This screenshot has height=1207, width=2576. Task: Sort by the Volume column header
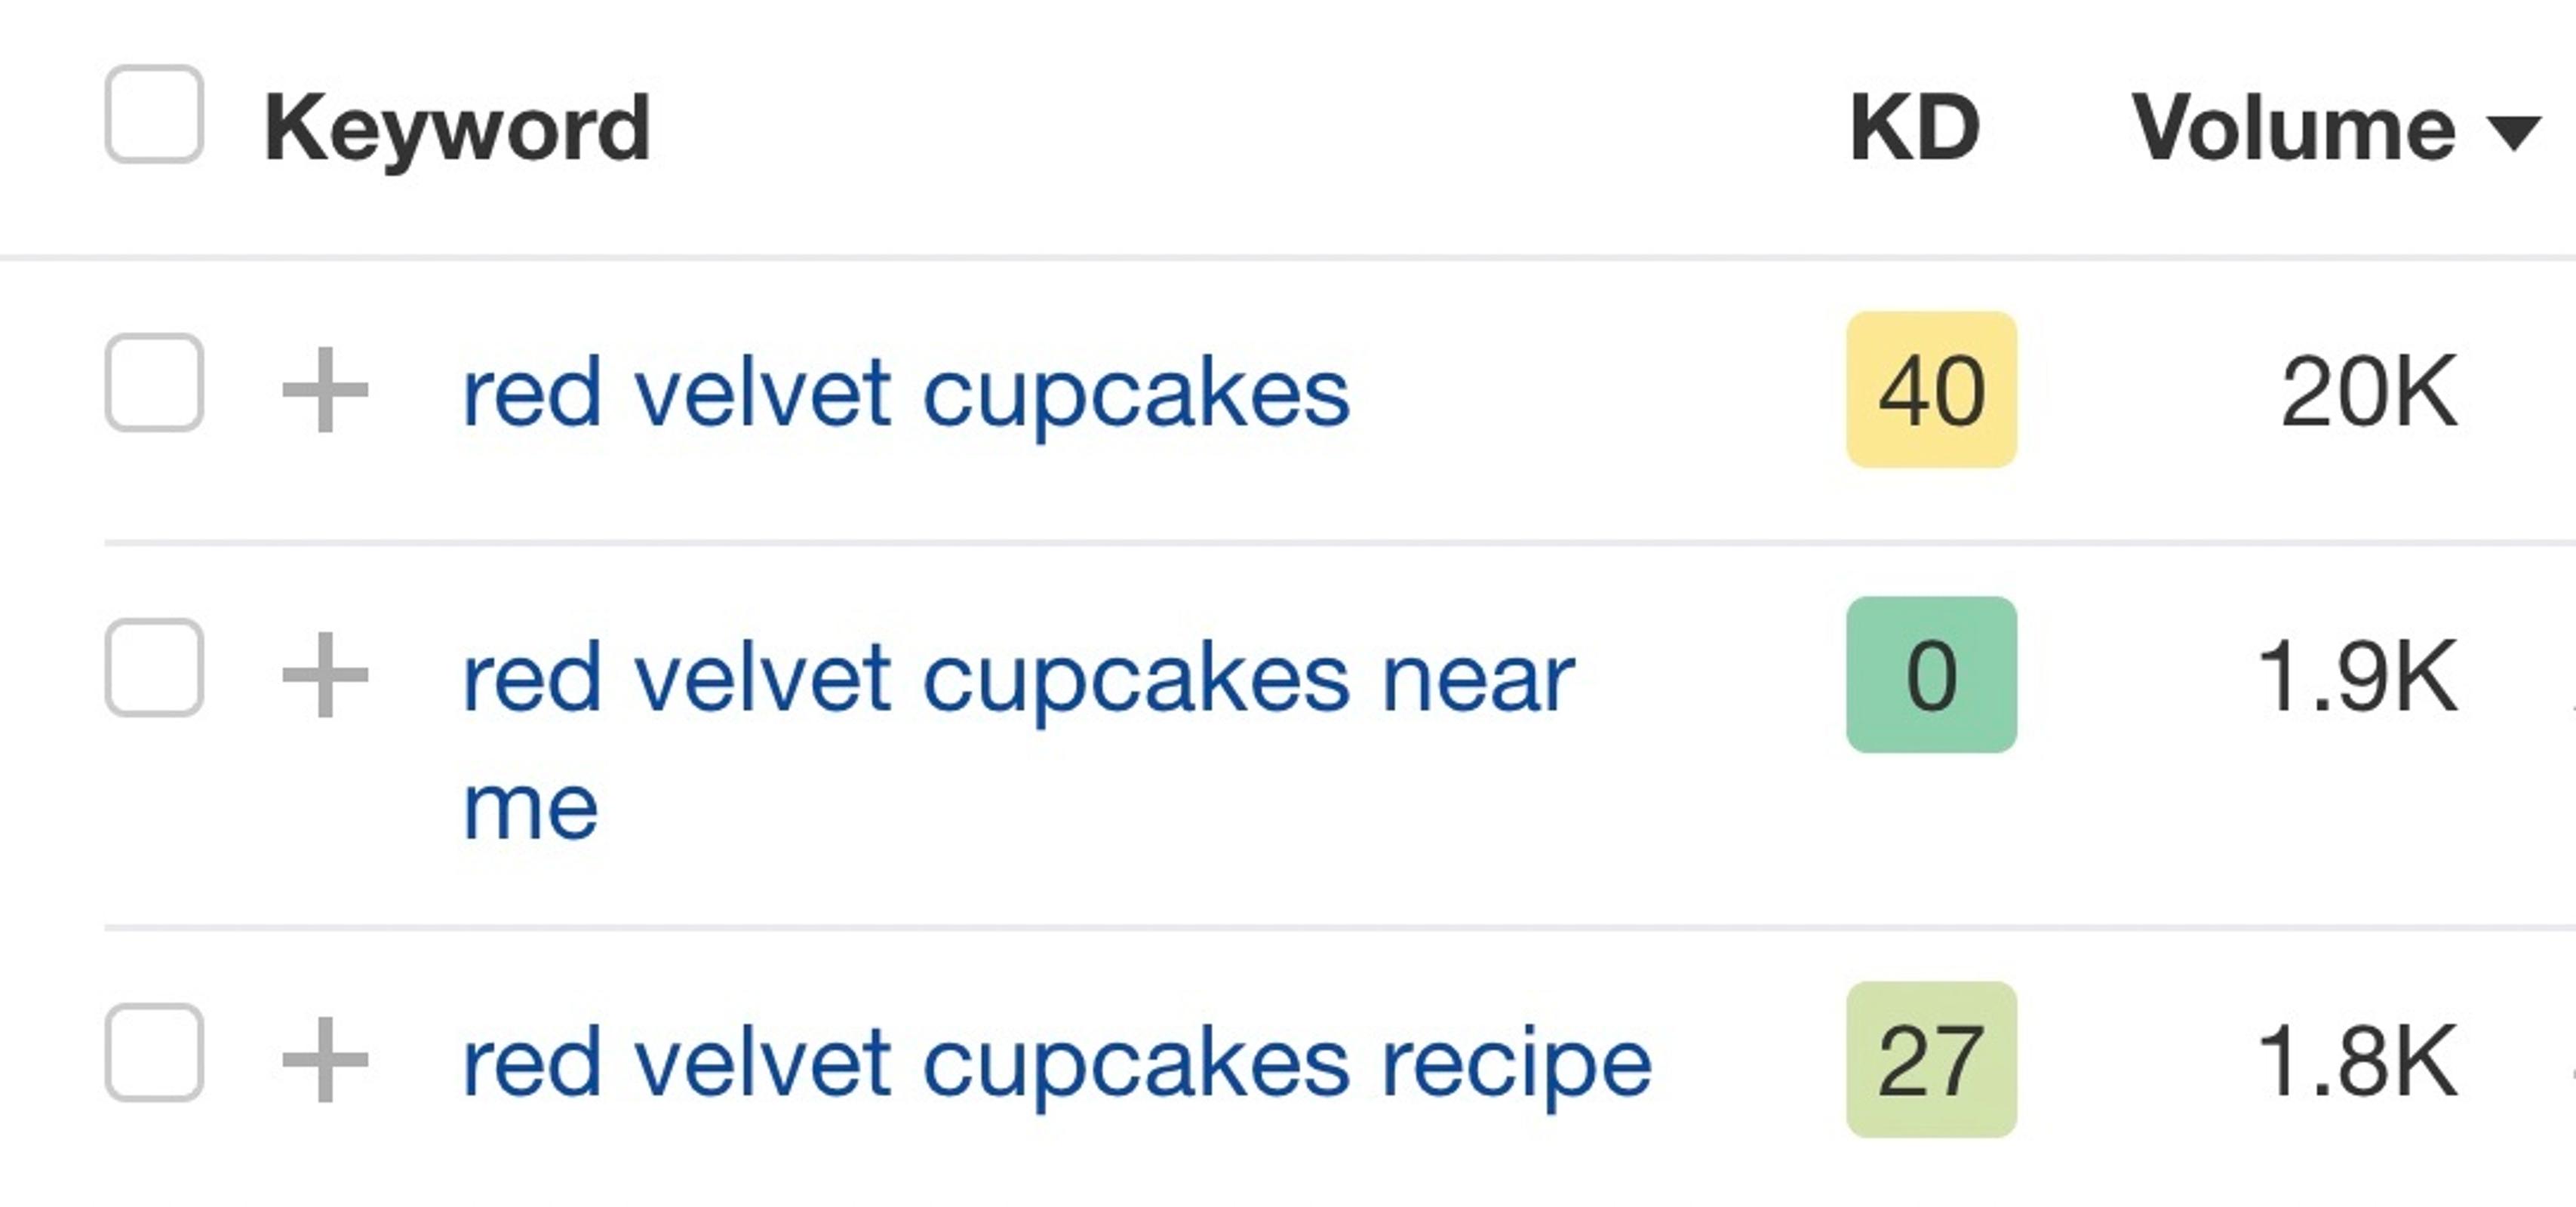pos(2292,128)
